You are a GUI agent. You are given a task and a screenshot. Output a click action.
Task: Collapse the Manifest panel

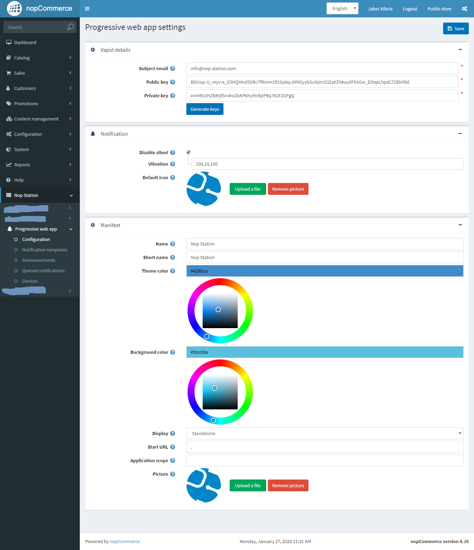[x=460, y=225]
